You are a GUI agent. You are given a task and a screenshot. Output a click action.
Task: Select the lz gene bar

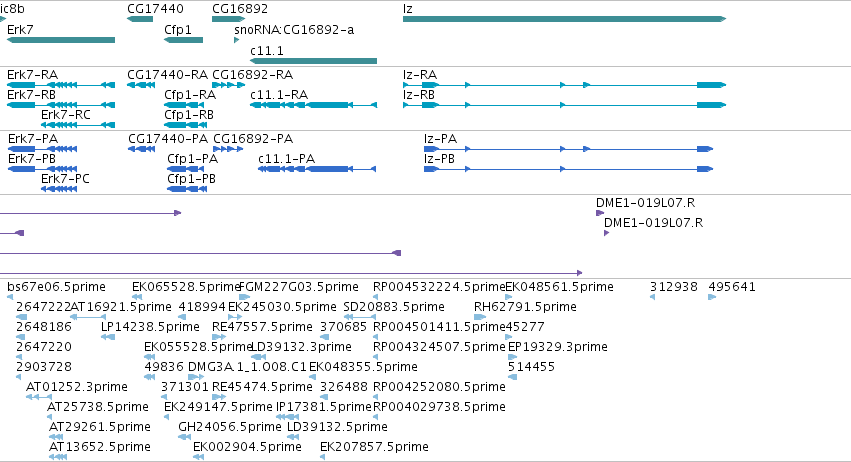pyautogui.click(x=564, y=20)
